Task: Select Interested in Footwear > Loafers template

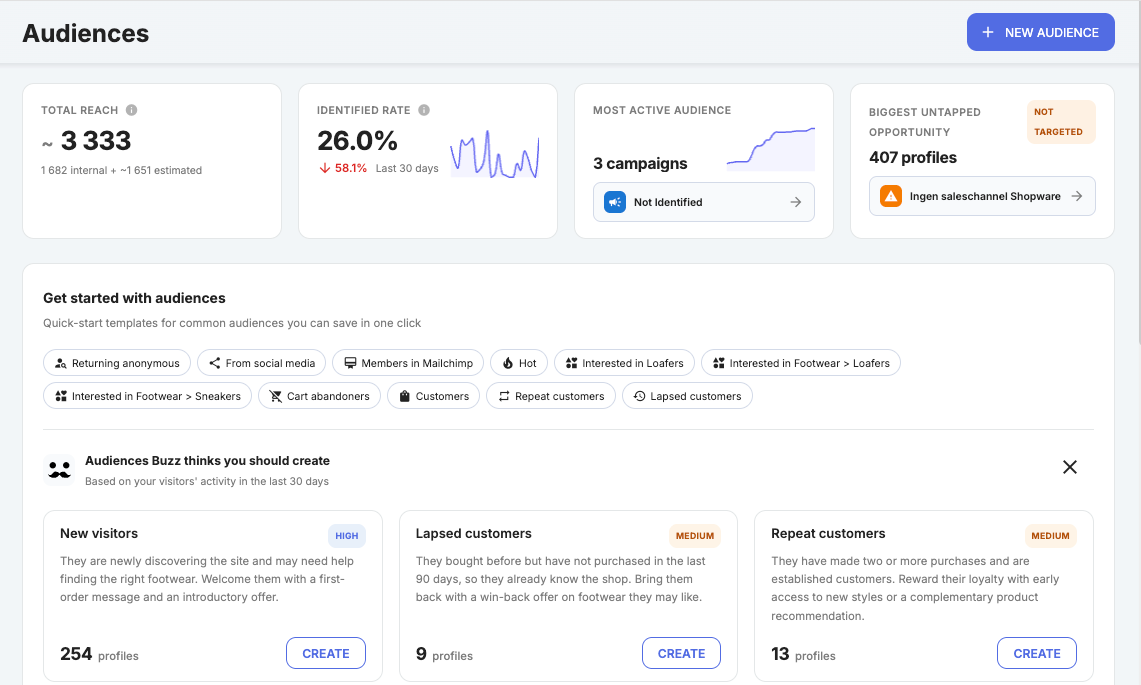Action: pyautogui.click(x=800, y=363)
